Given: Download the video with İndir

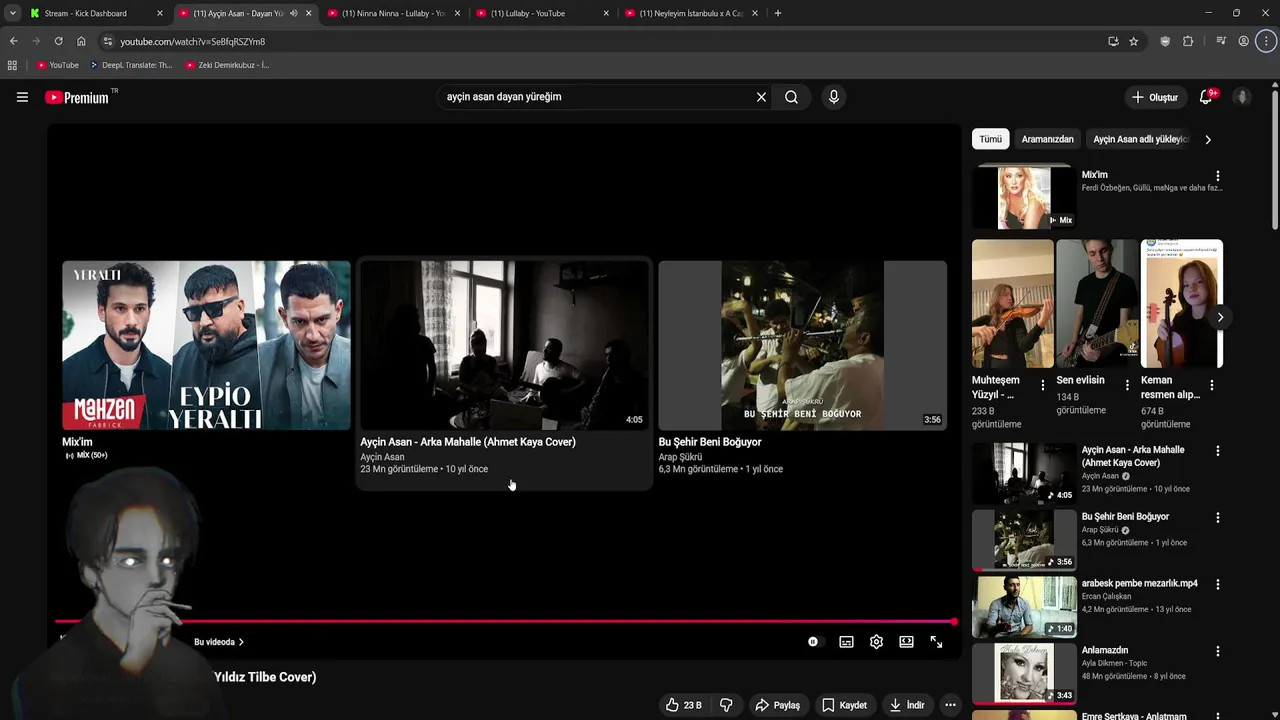Looking at the screenshot, I should [907, 705].
